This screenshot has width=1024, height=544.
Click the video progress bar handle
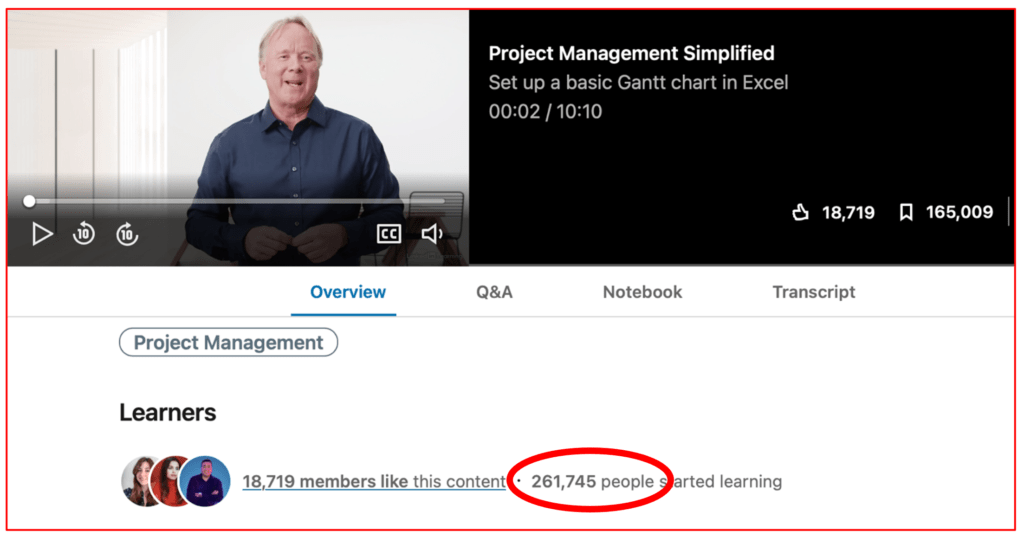(x=29, y=201)
